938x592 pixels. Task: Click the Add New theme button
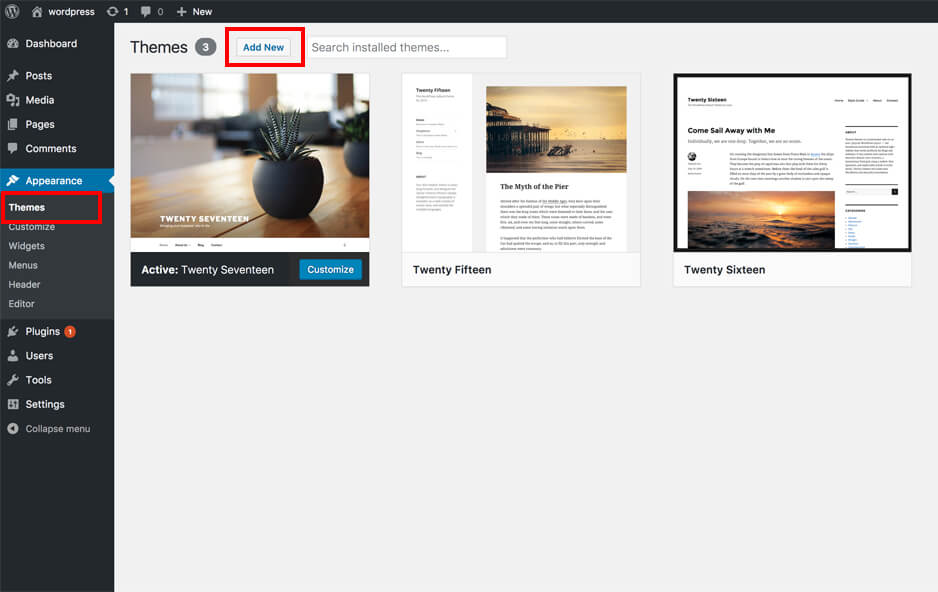(263, 47)
